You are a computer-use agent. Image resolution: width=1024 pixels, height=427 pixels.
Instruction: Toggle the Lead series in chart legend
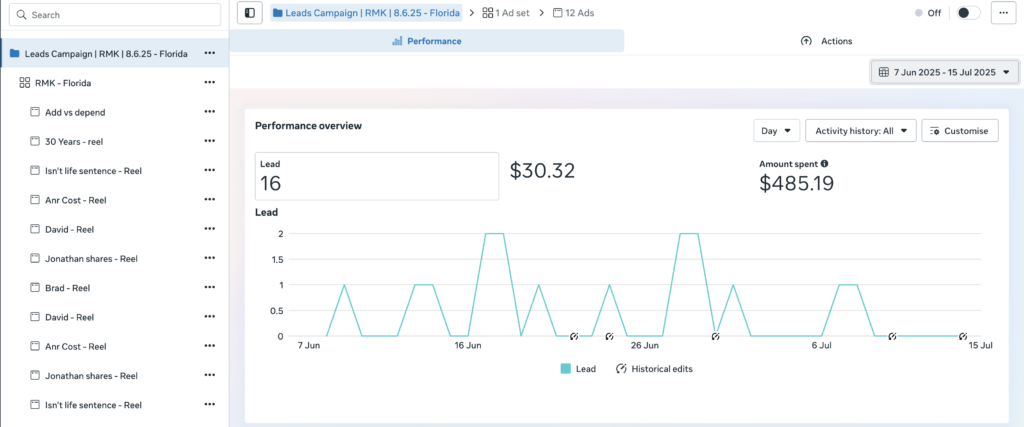coord(578,369)
